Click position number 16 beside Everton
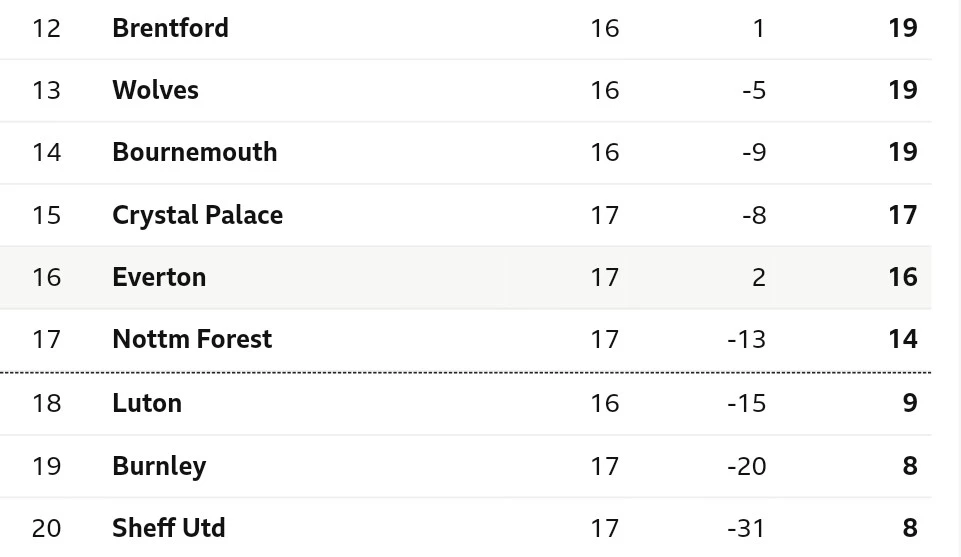961x557 pixels. [46, 277]
